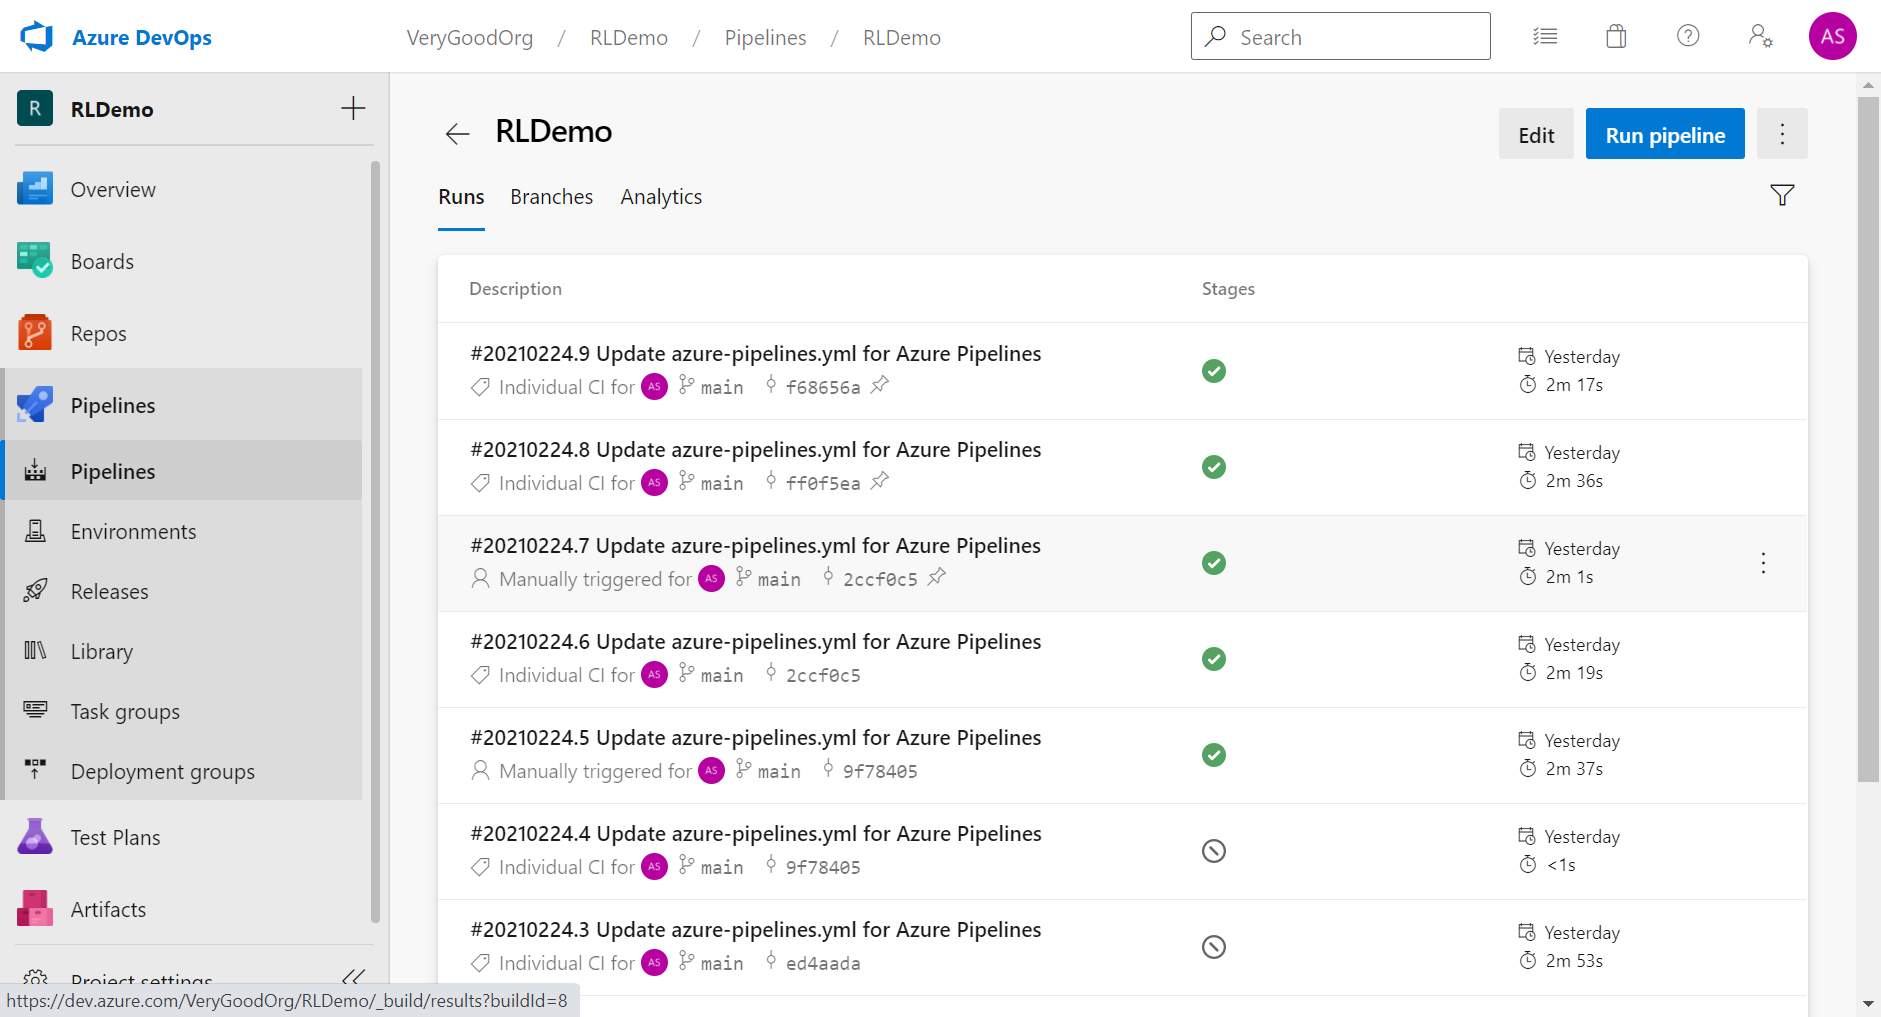Image resolution: width=1881 pixels, height=1017 pixels.
Task: Open more actions menu next to Run pipeline
Action: (x=1782, y=134)
